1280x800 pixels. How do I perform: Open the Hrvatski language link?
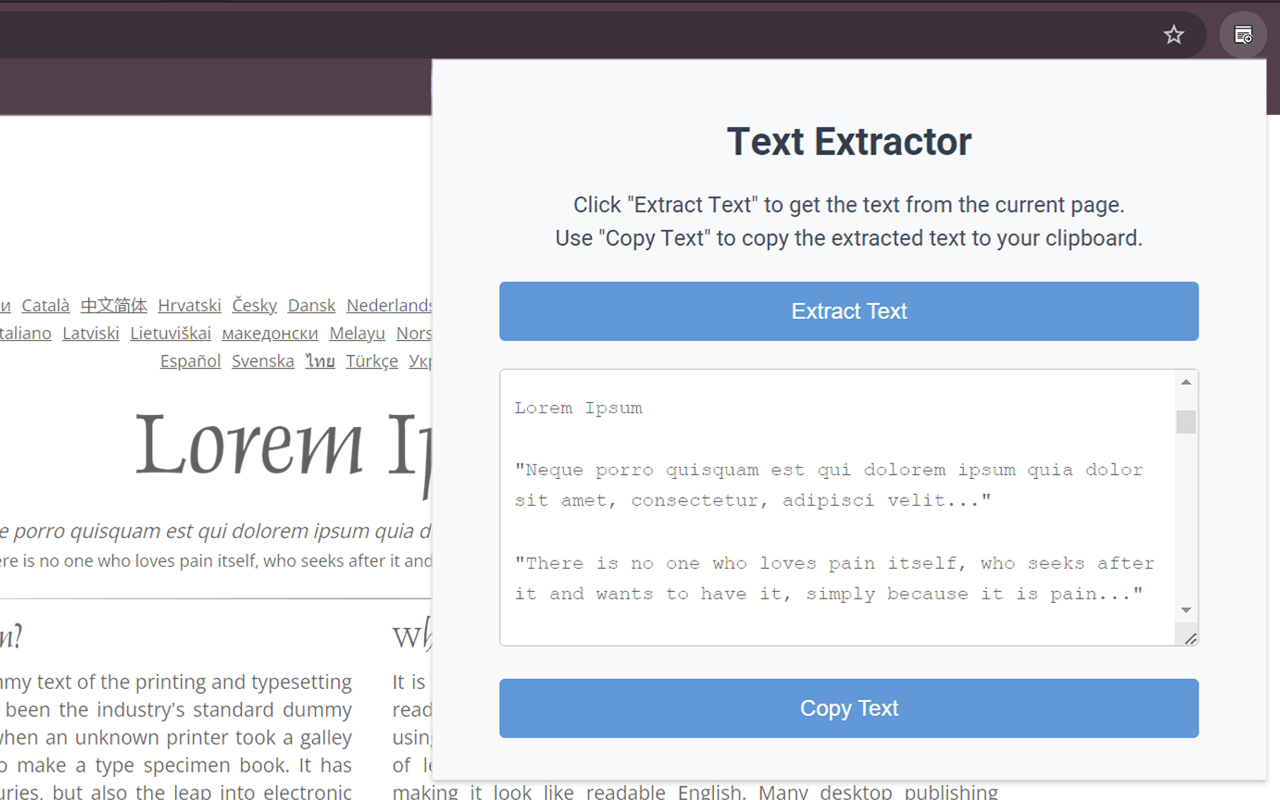(x=189, y=305)
